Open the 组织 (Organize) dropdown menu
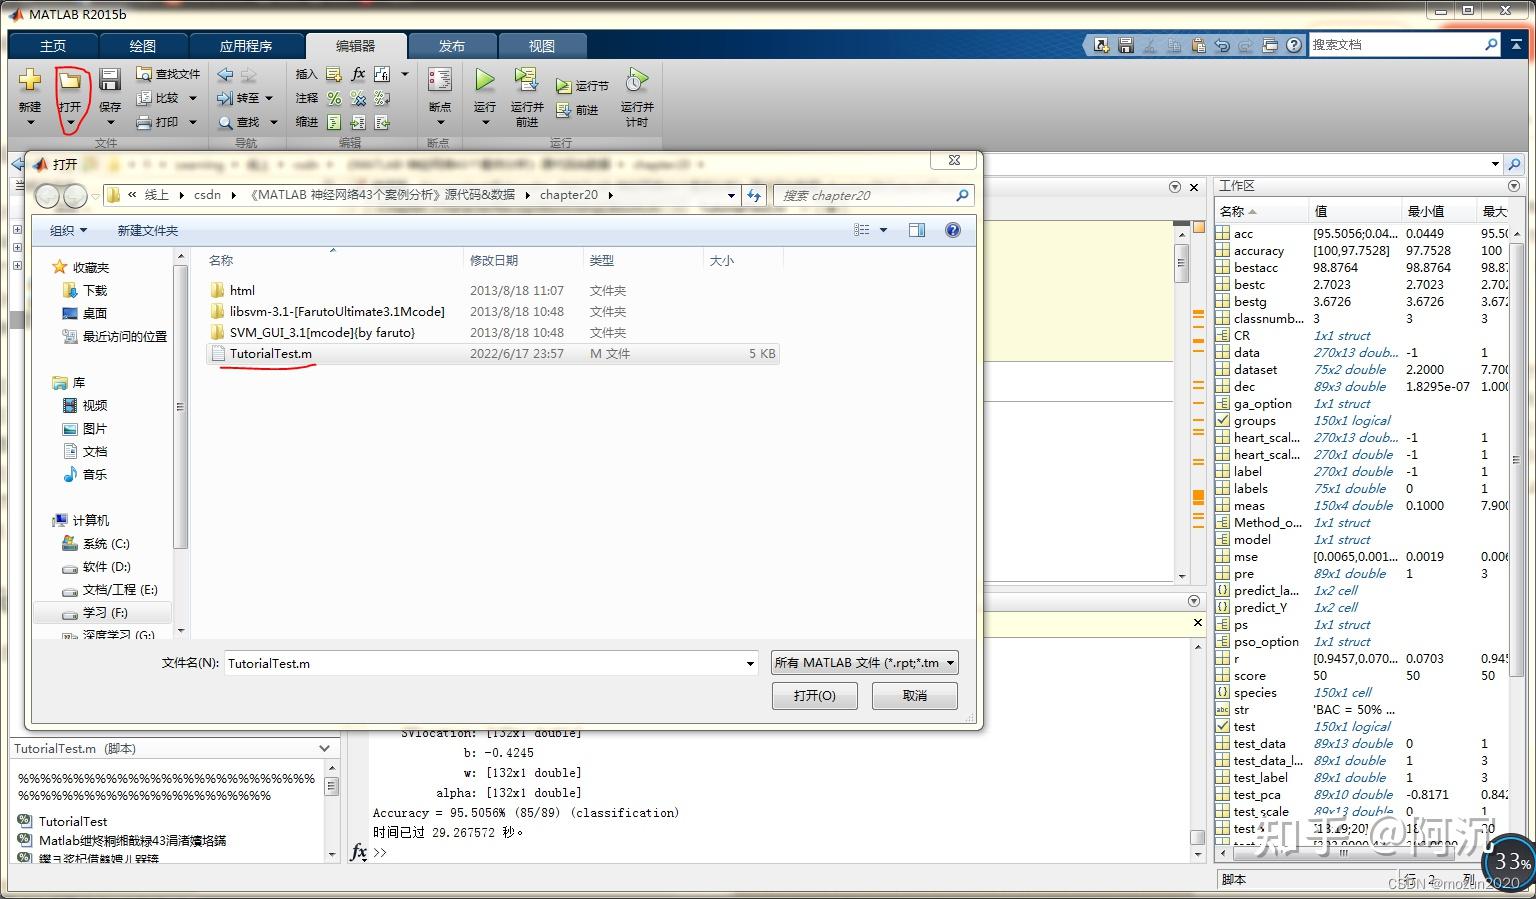 (x=66, y=230)
